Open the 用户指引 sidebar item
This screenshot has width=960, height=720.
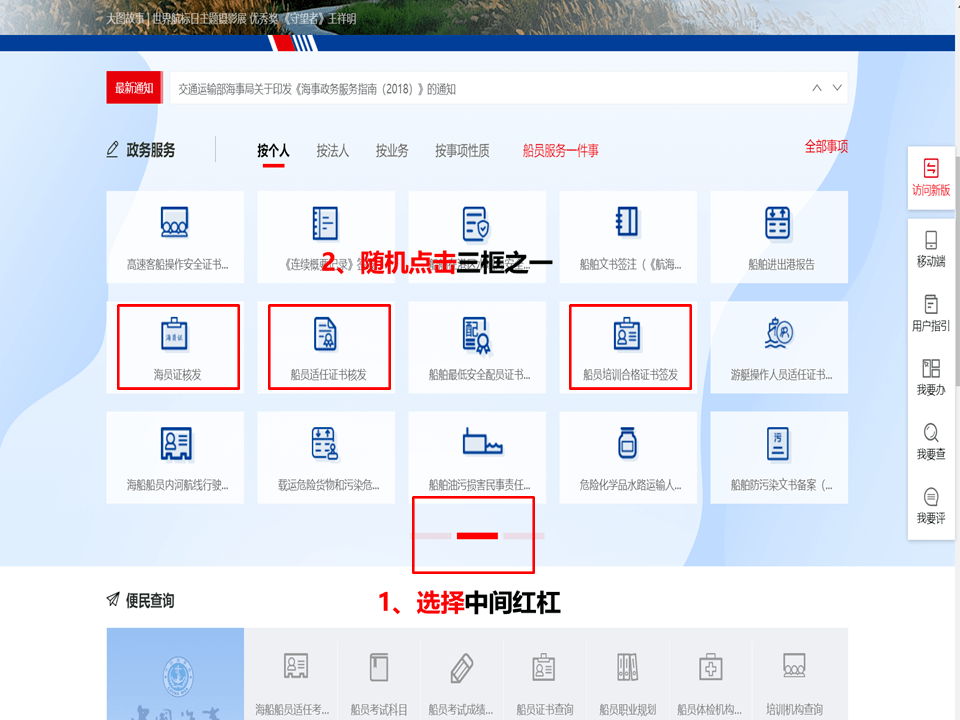pos(930,312)
